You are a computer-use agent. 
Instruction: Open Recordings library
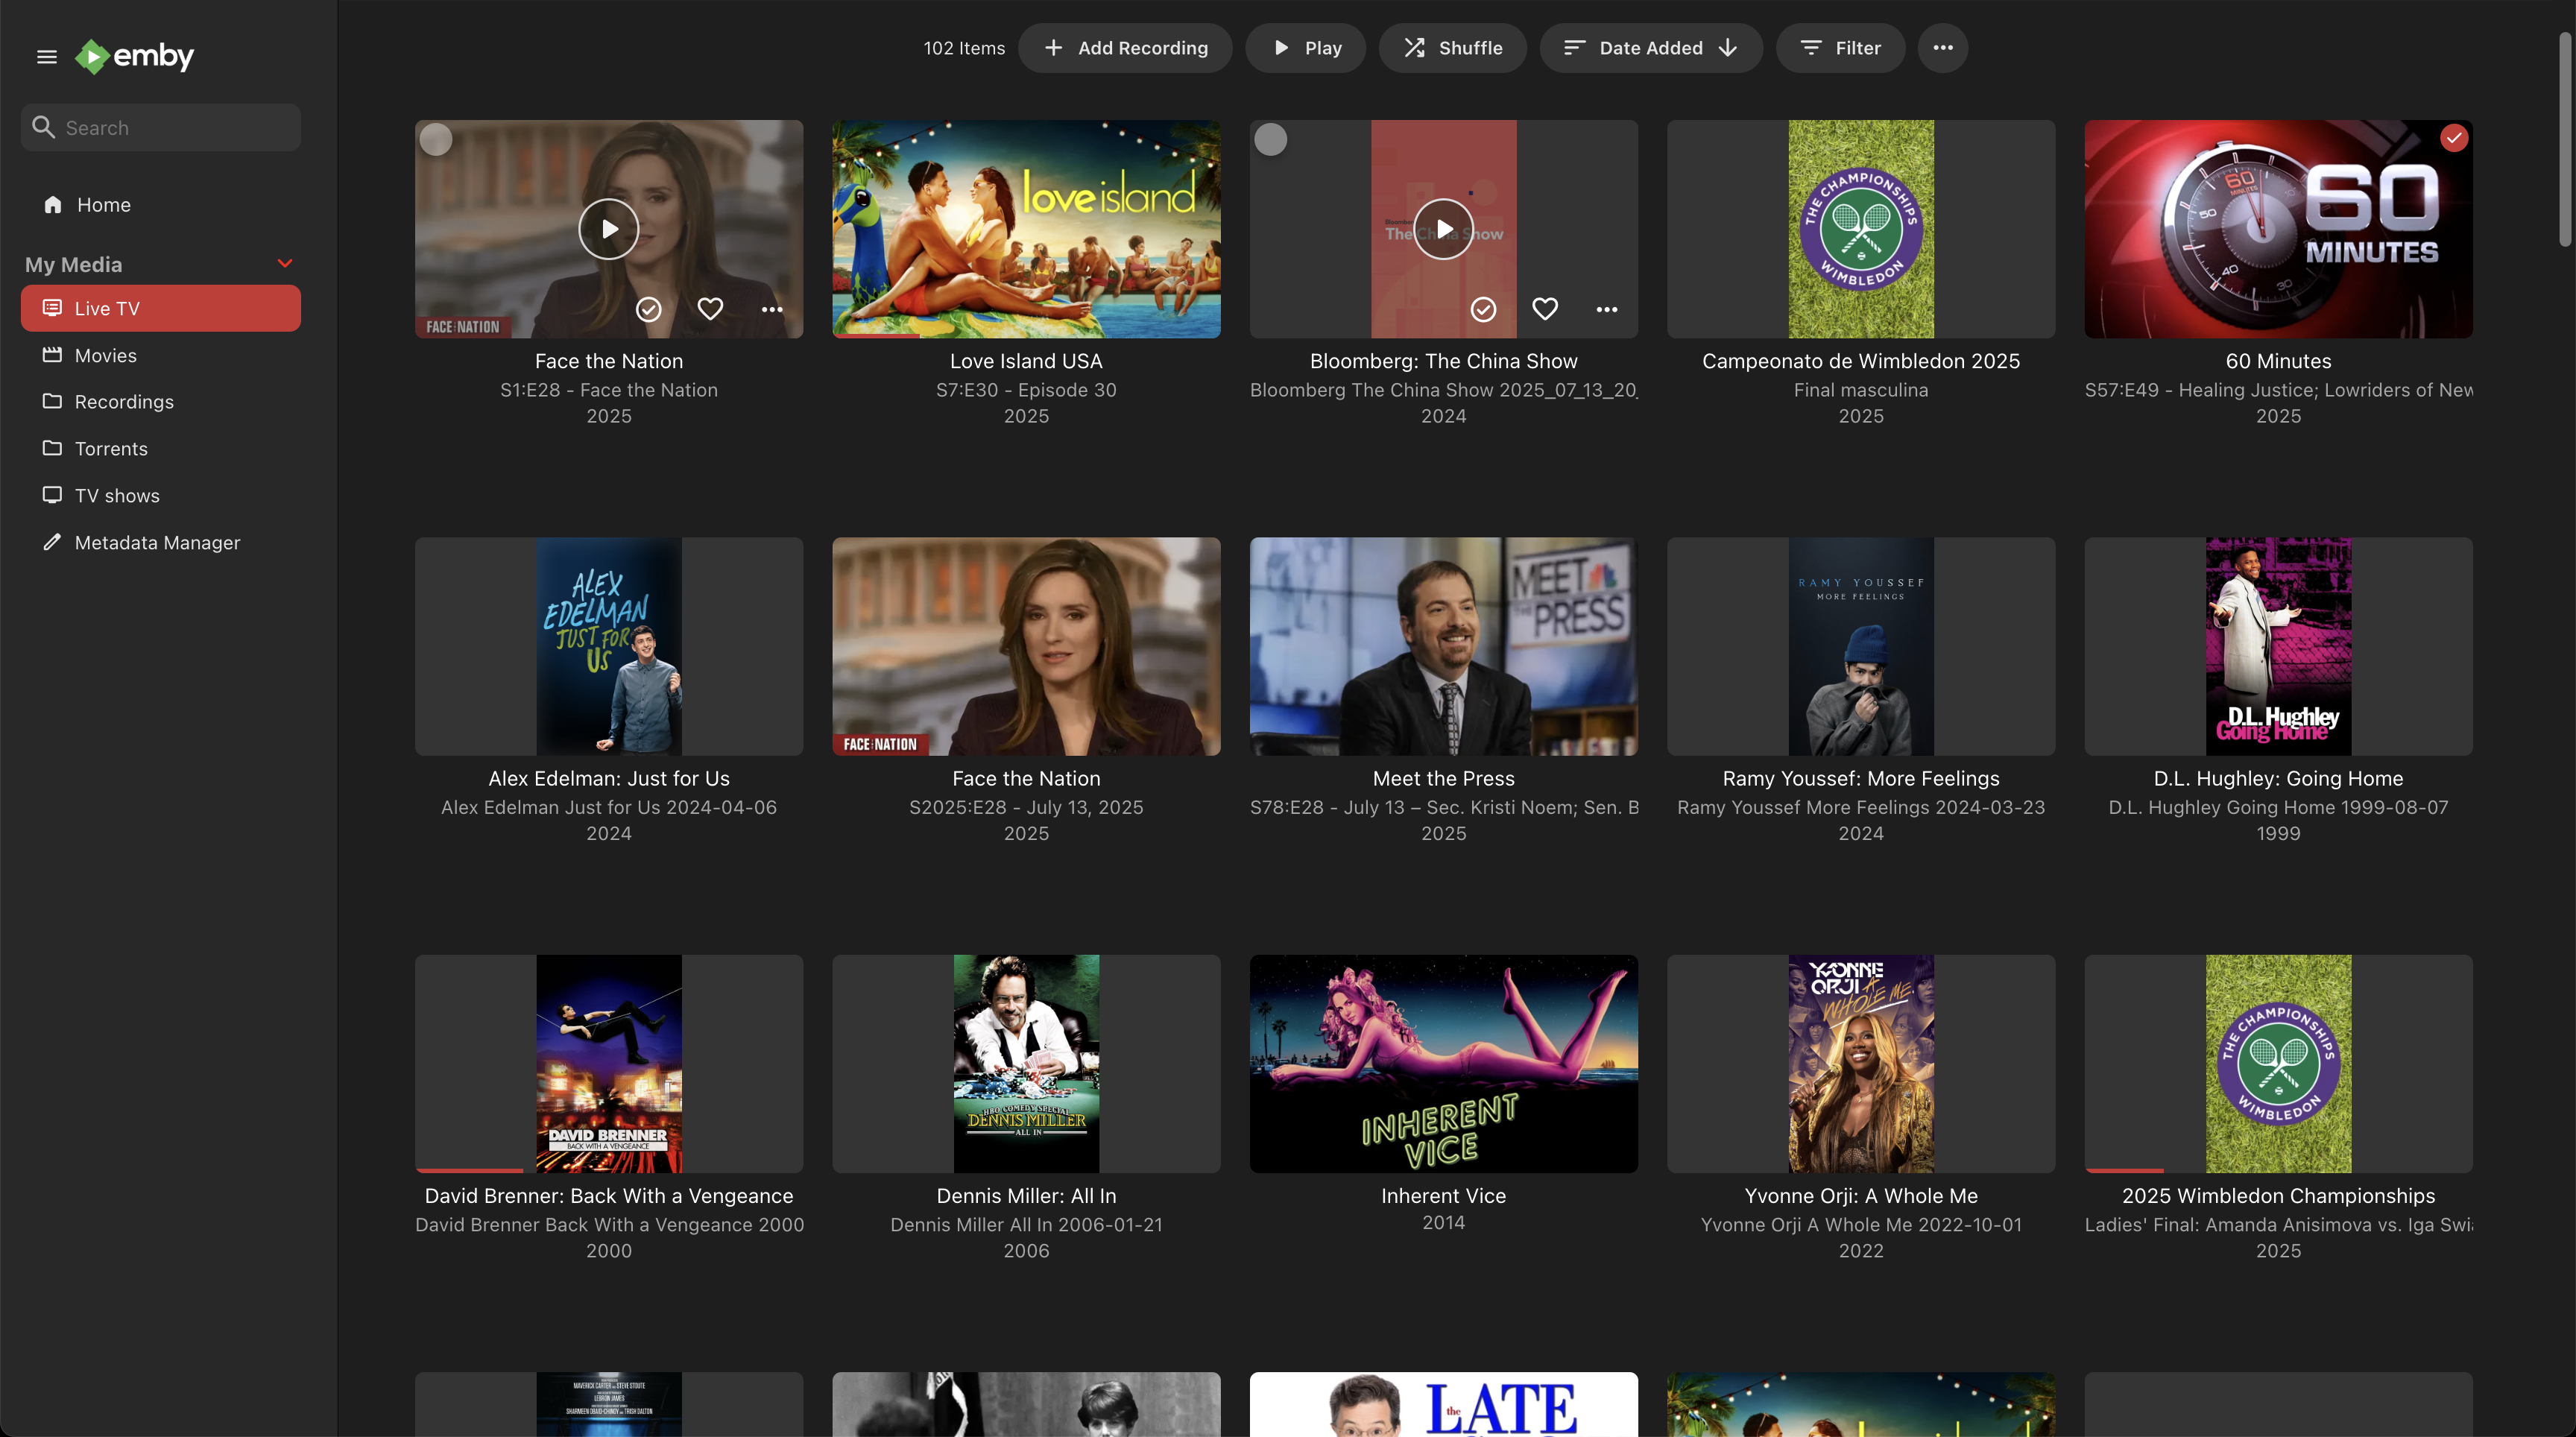point(160,401)
